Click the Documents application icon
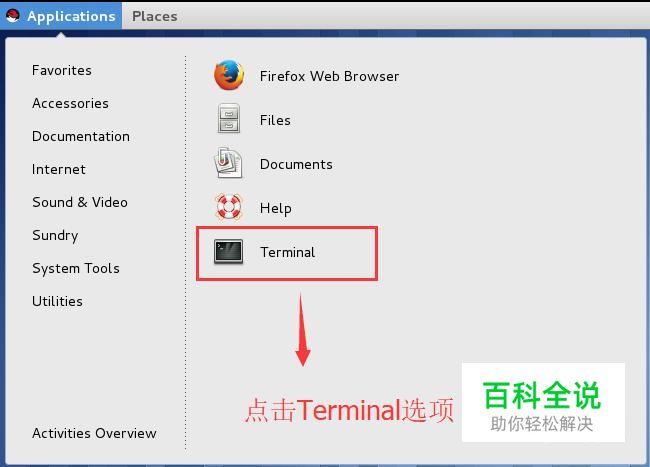Screen dimensions: 650x467 (228, 163)
